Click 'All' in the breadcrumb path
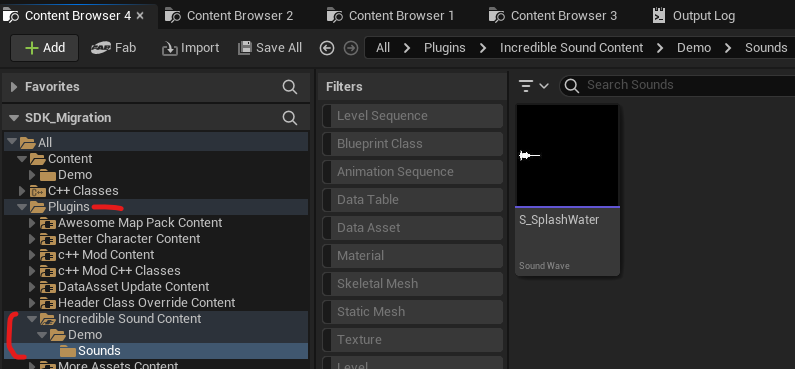This screenshot has width=795, height=369. (x=383, y=48)
